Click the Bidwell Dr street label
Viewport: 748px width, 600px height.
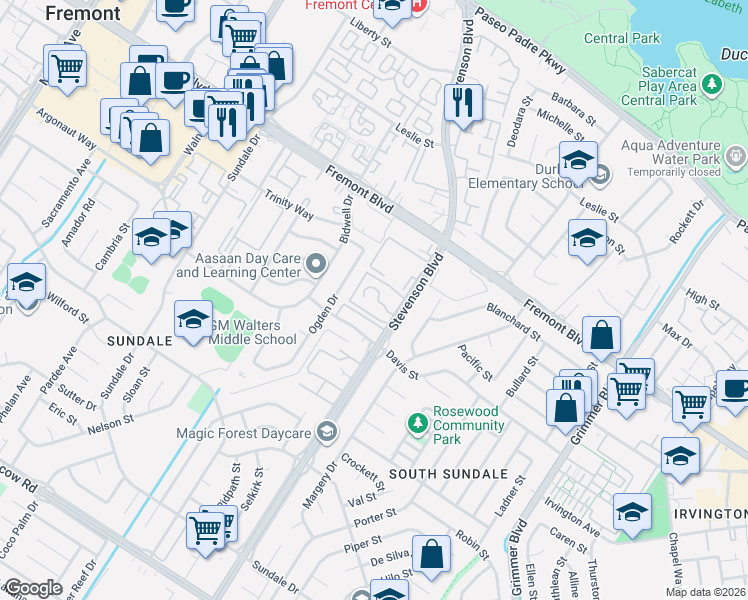tap(346, 219)
